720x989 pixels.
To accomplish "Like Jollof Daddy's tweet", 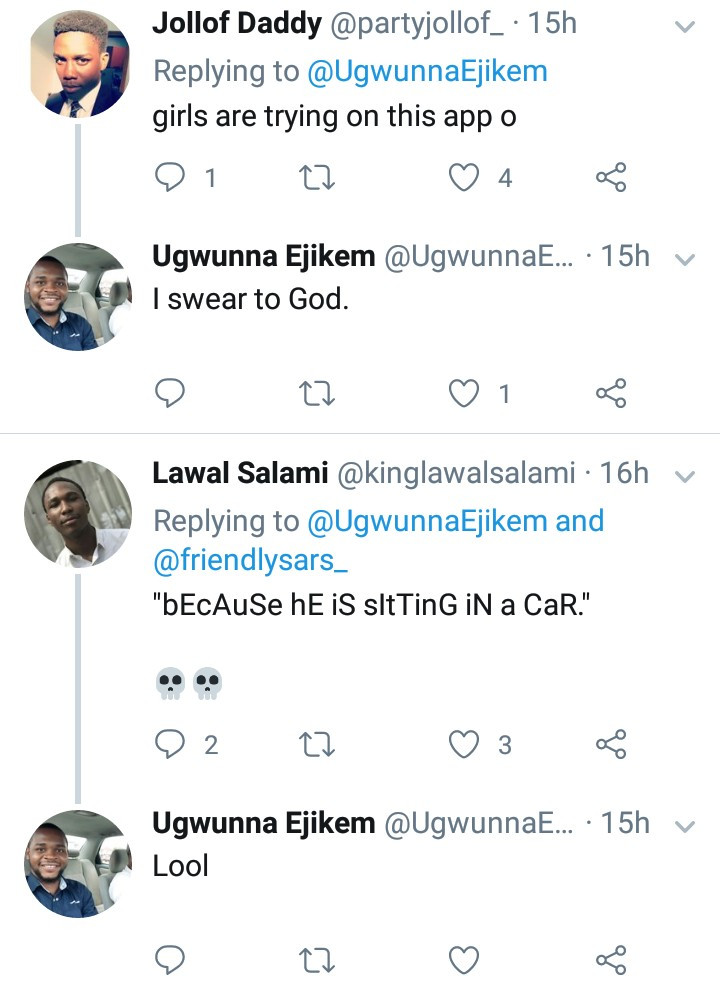I will coord(463,178).
